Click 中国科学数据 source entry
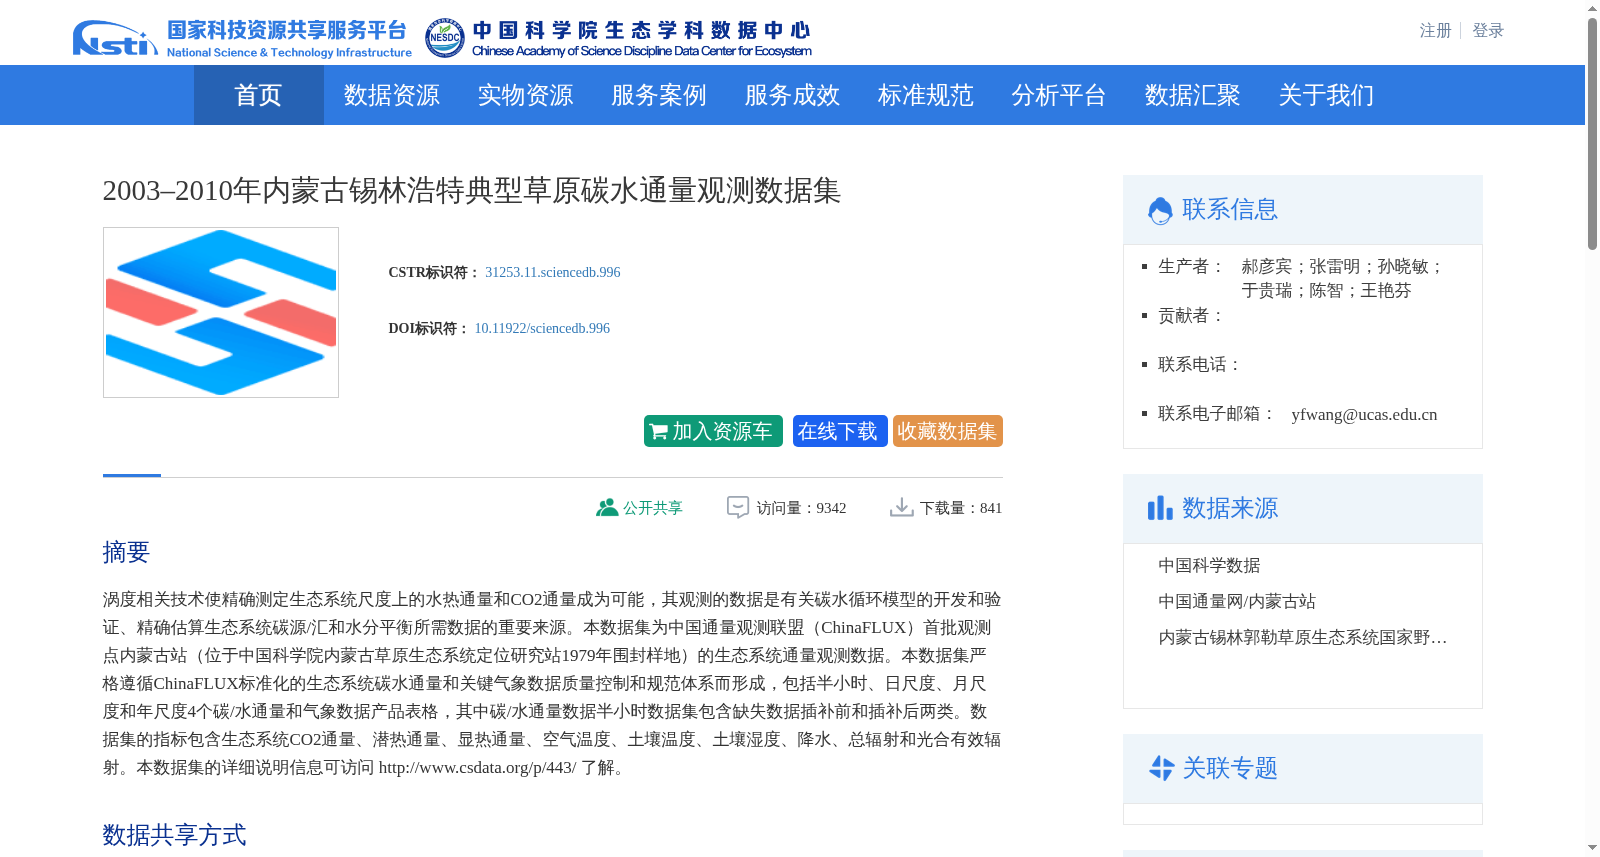 (x=1209, y=565)
